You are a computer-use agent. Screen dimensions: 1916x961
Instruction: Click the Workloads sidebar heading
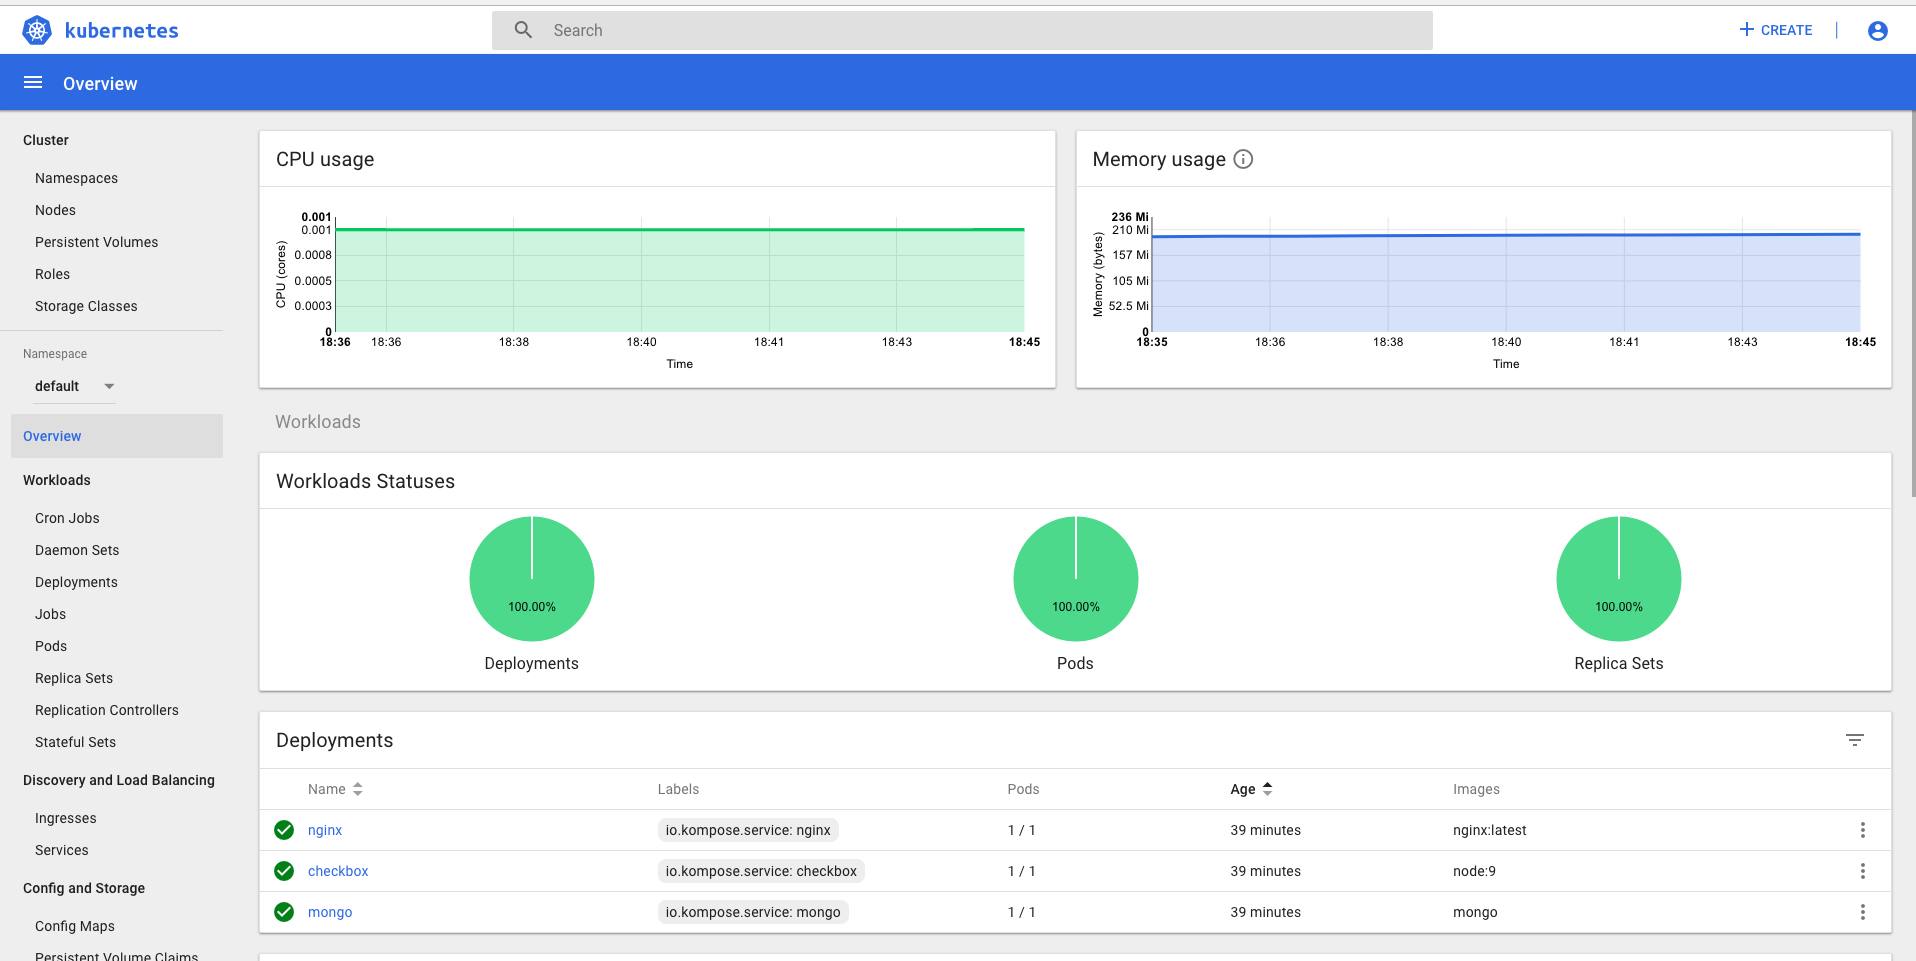[x=57, y=480]
